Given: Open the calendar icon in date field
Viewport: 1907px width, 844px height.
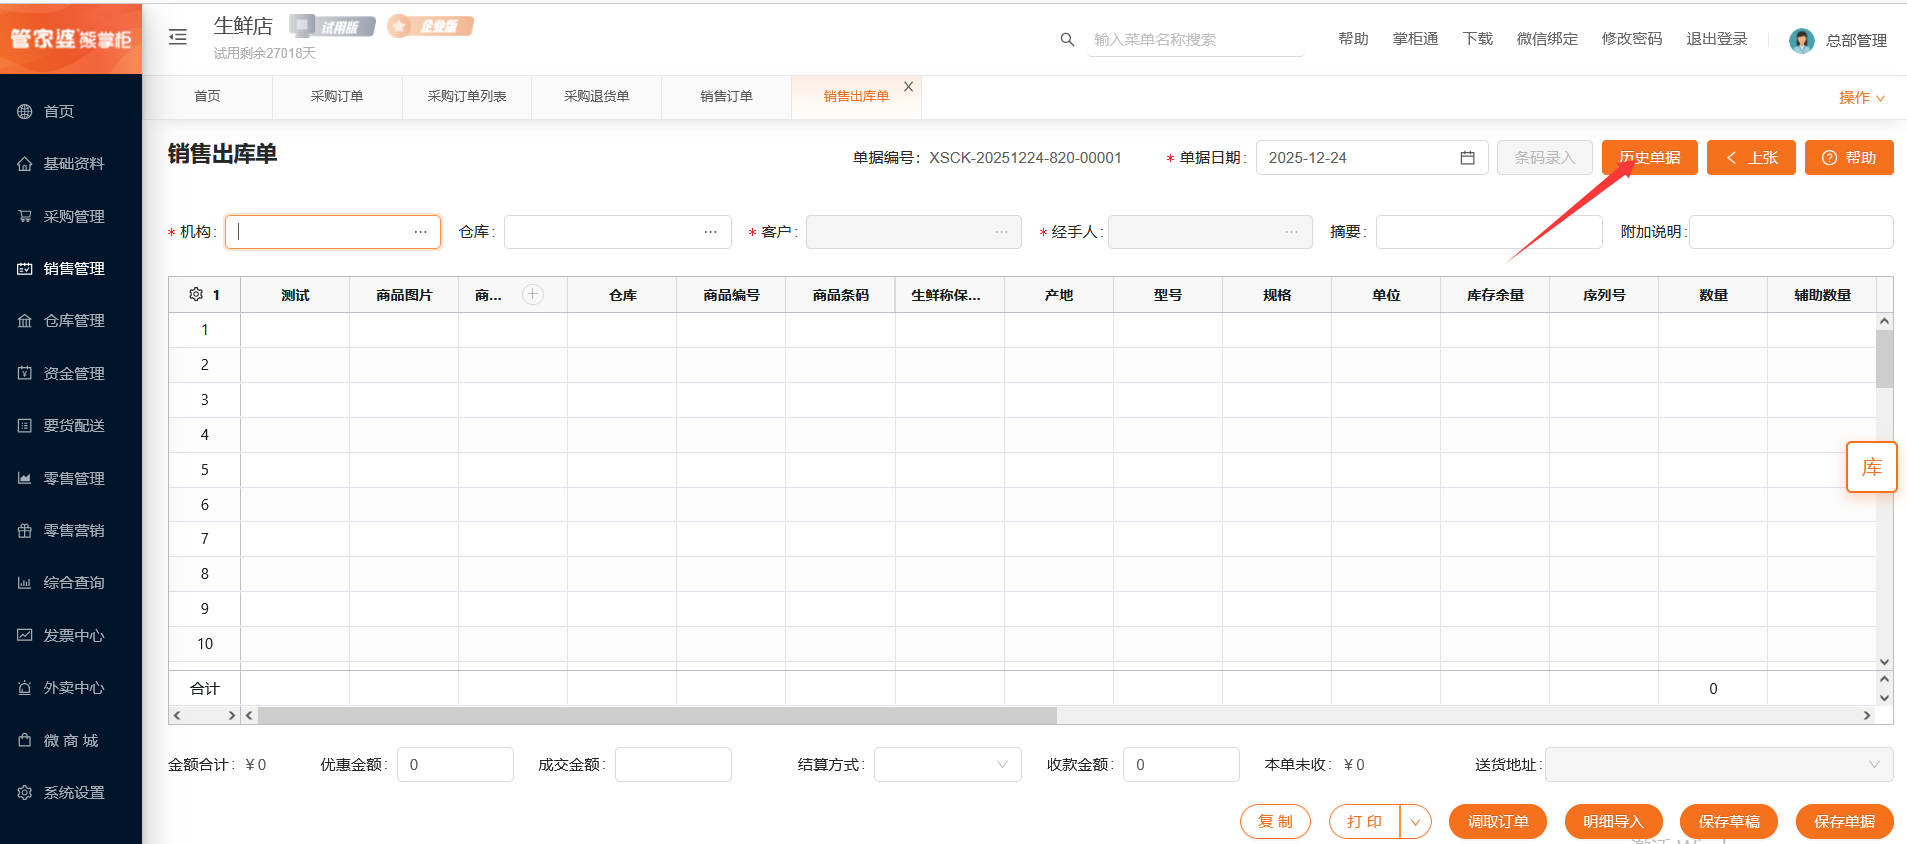Looking at the screenshot, I should coord(1467,158).
